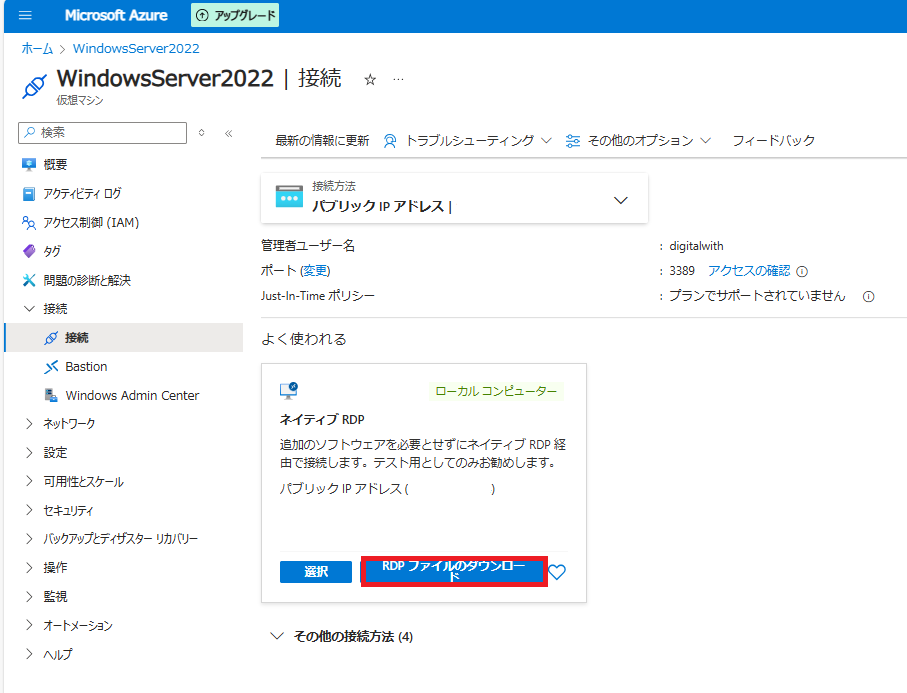Open Windows Admin Center in the sidebar
Image resolution: width=907 pixels, height=693 pixels.
tap(132, 396)
